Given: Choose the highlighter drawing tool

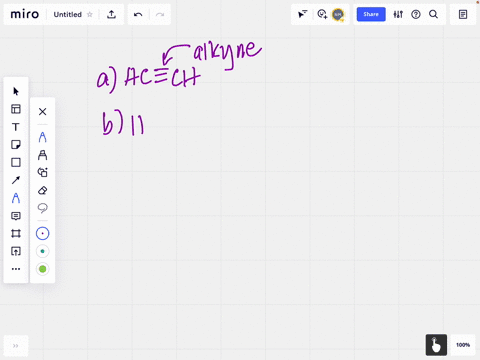Looking at the screenshot, I should click(42, 155).
